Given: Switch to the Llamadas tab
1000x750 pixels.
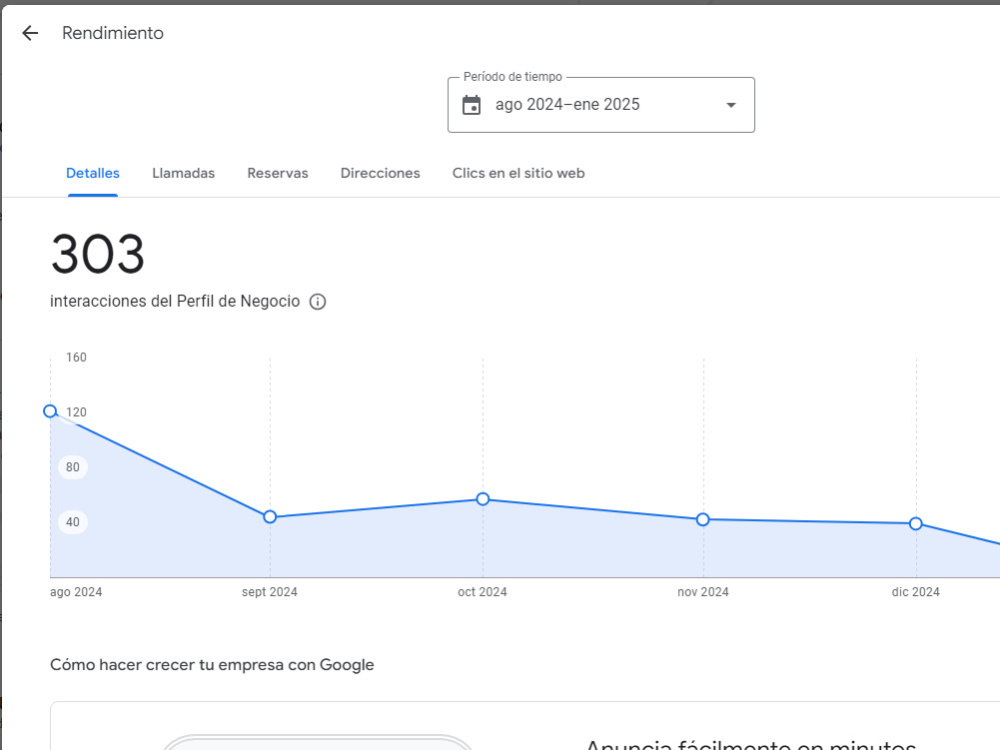Looking at the screenshot, I should point(184,173).
